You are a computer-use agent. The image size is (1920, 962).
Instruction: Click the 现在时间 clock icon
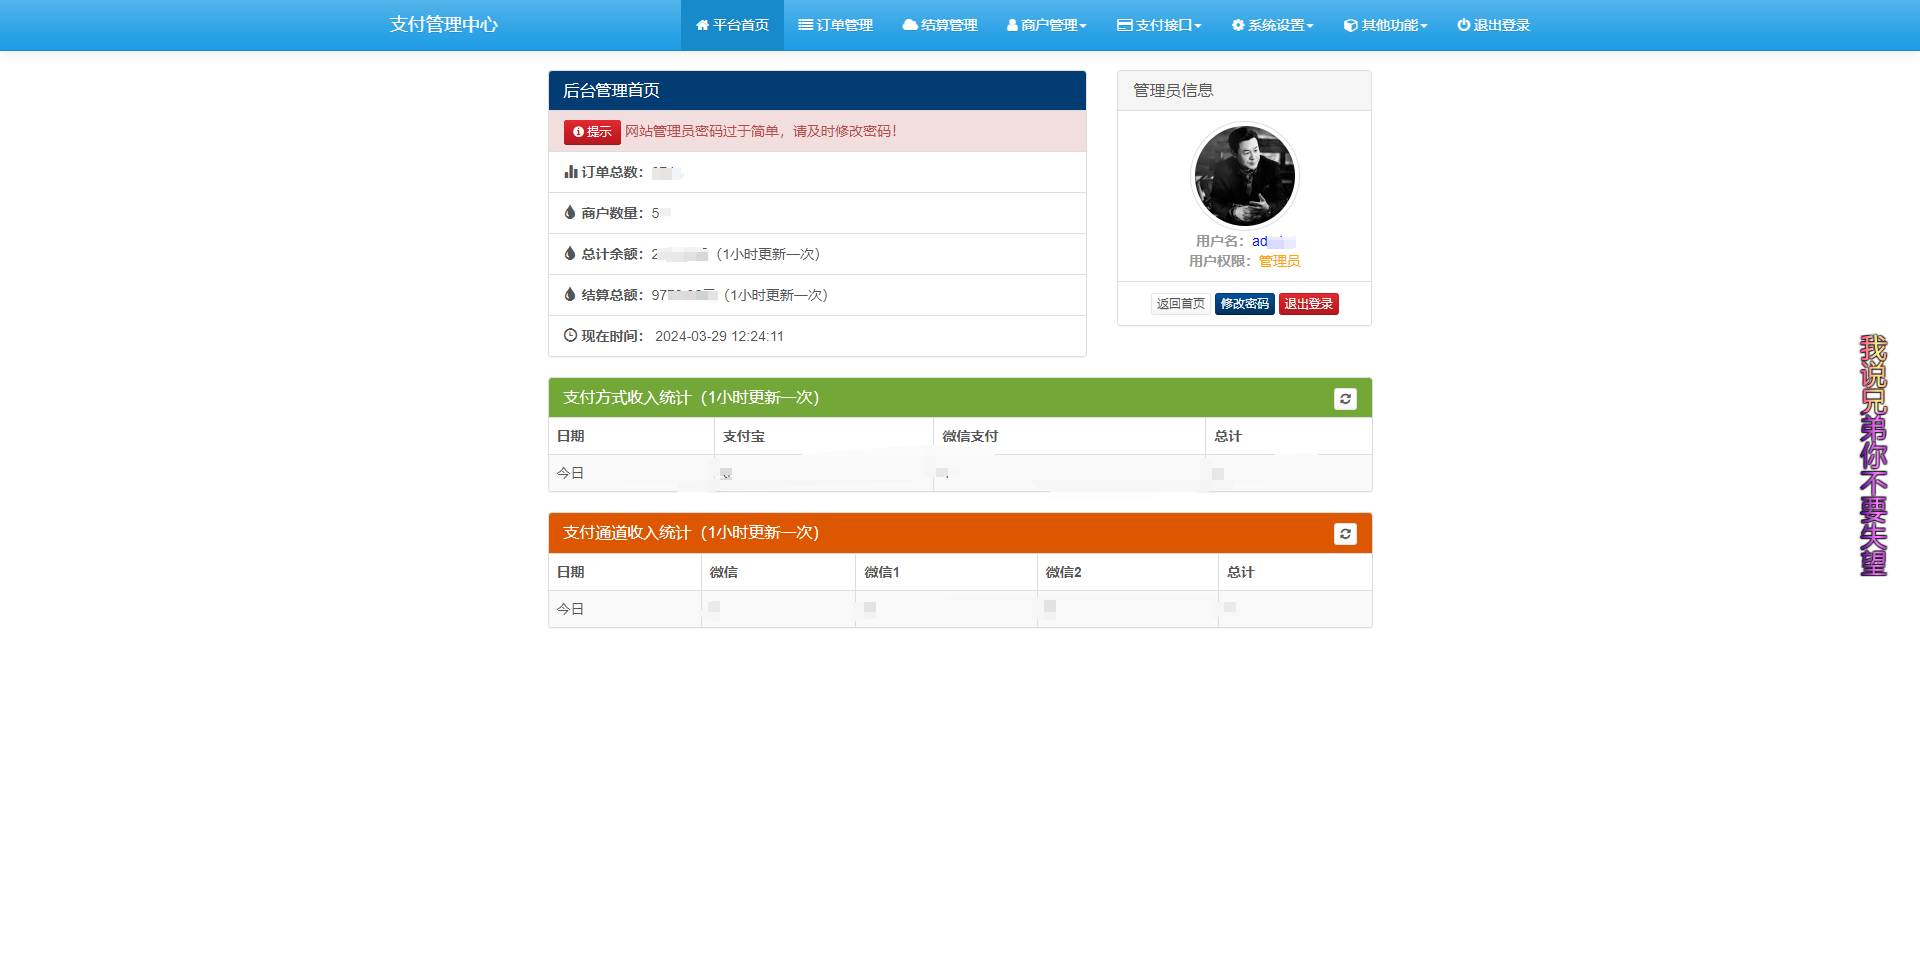click(569, 335)
